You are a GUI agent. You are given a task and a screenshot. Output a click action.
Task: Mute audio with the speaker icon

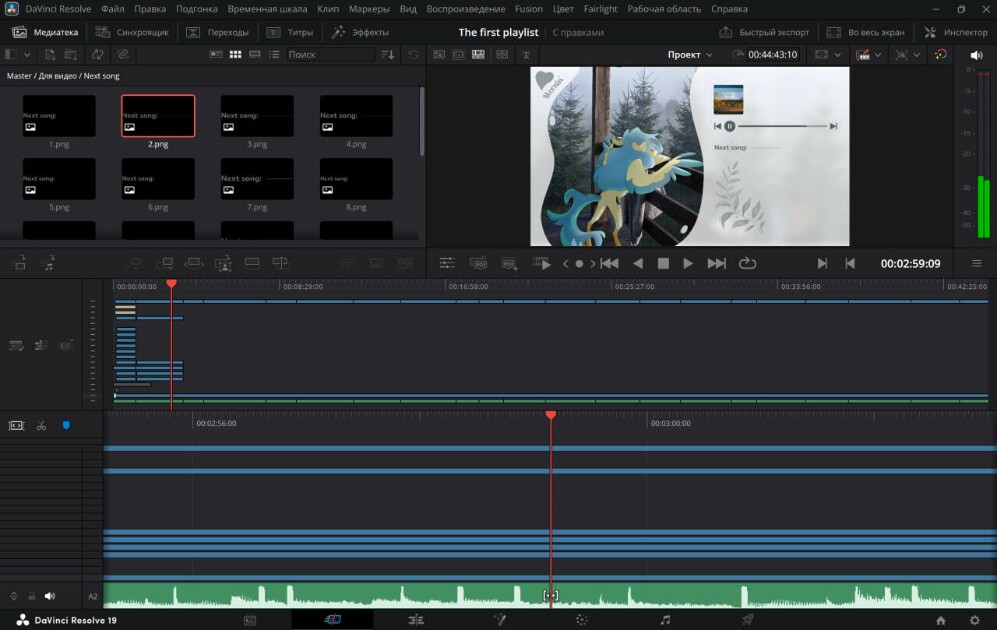pyautogui.click(x=977, y=55)
